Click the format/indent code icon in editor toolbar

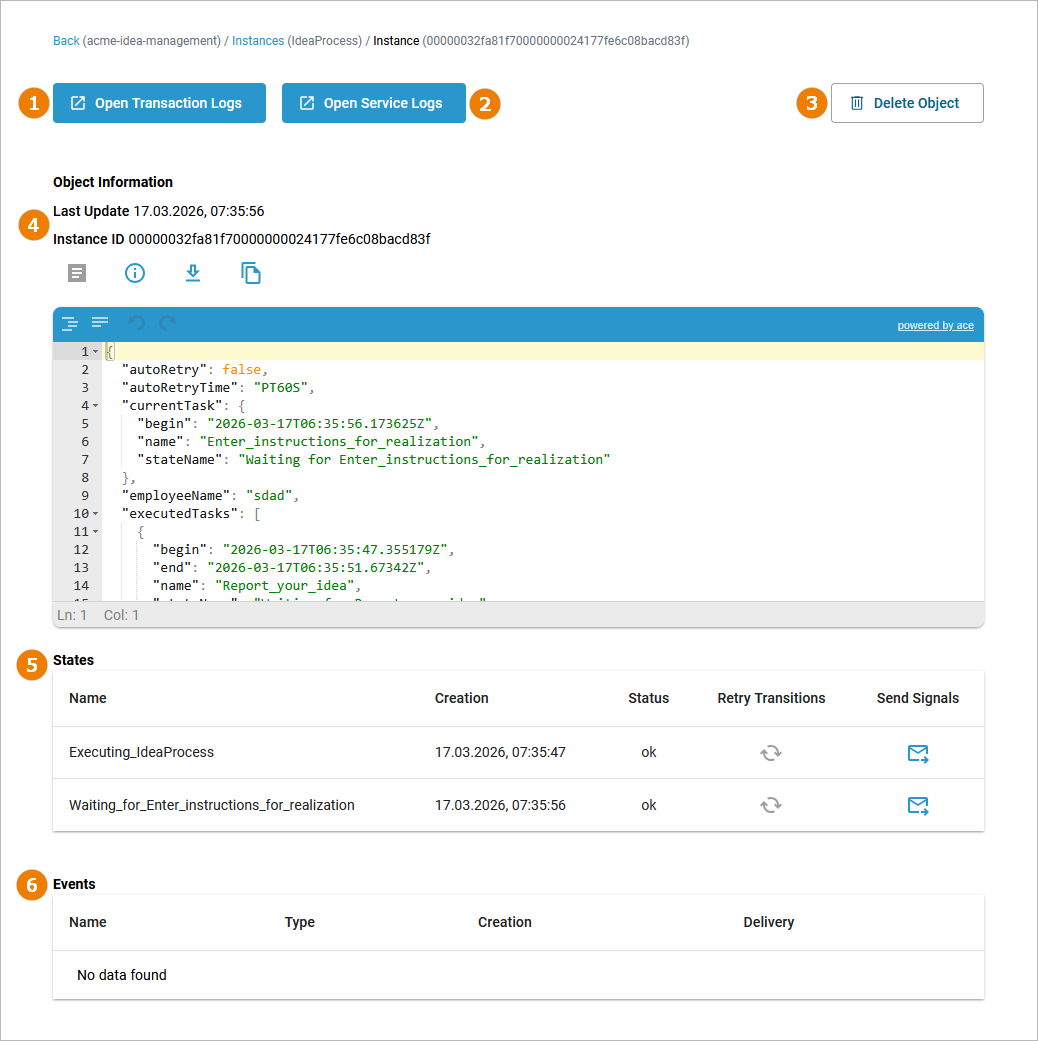tap(70, 323)
